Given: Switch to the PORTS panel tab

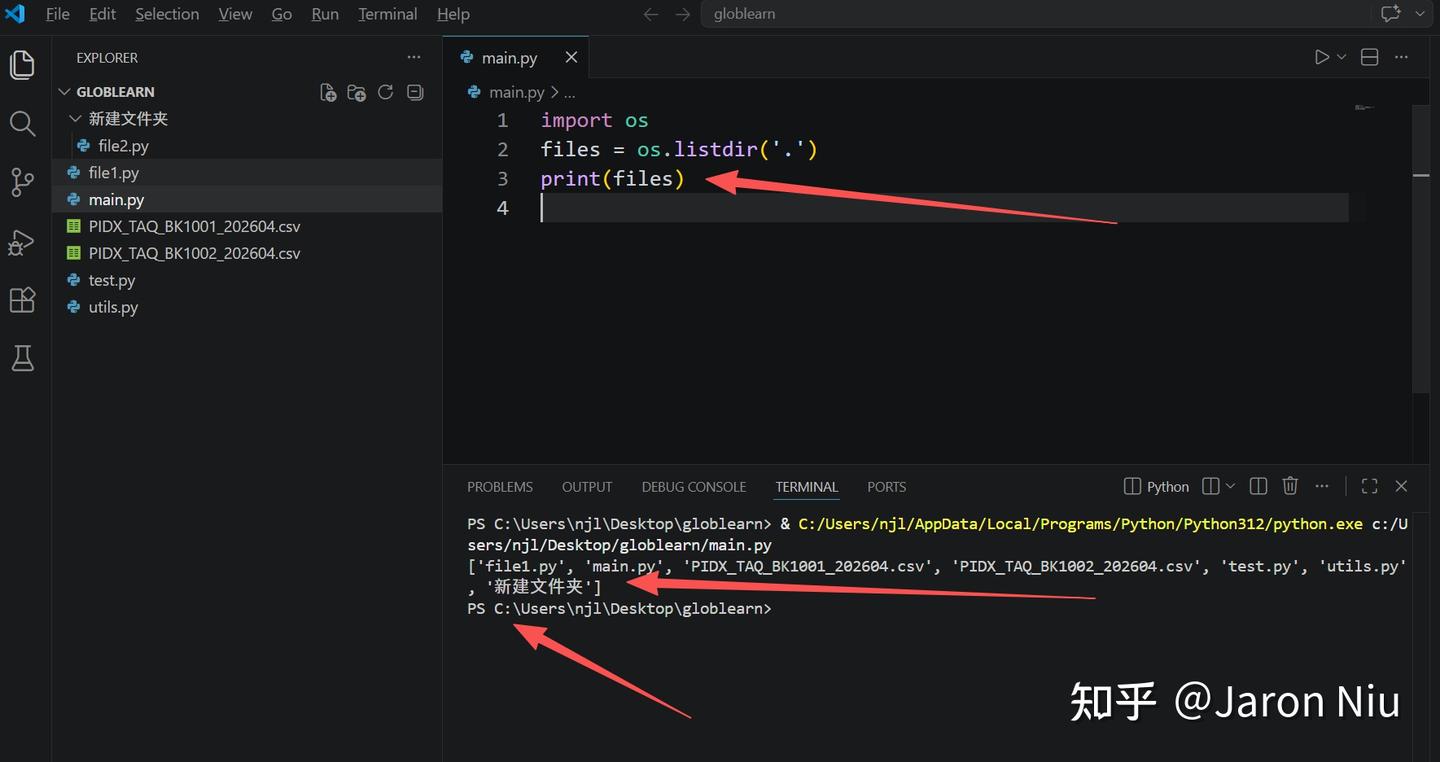Looking at the screenshot, I should coord(886,487).
